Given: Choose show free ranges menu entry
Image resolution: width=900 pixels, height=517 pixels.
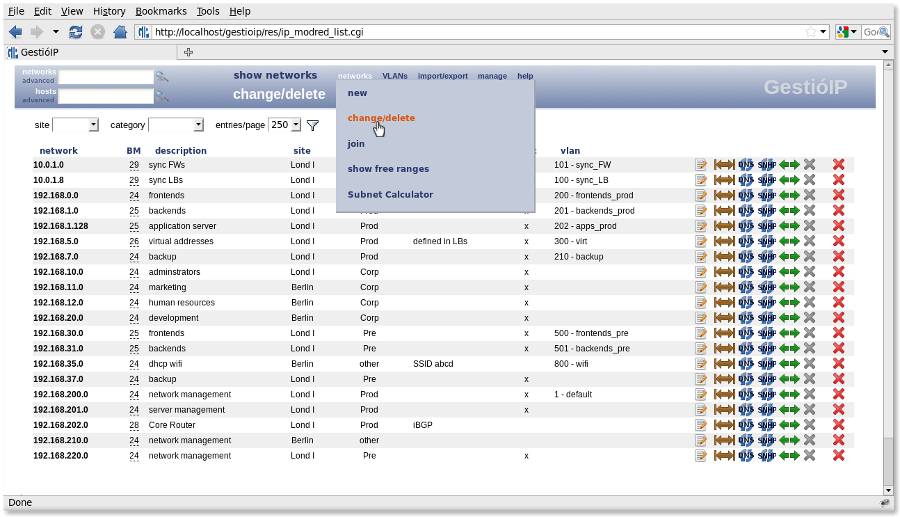Looking at the screenshot, I should point(388,169).
